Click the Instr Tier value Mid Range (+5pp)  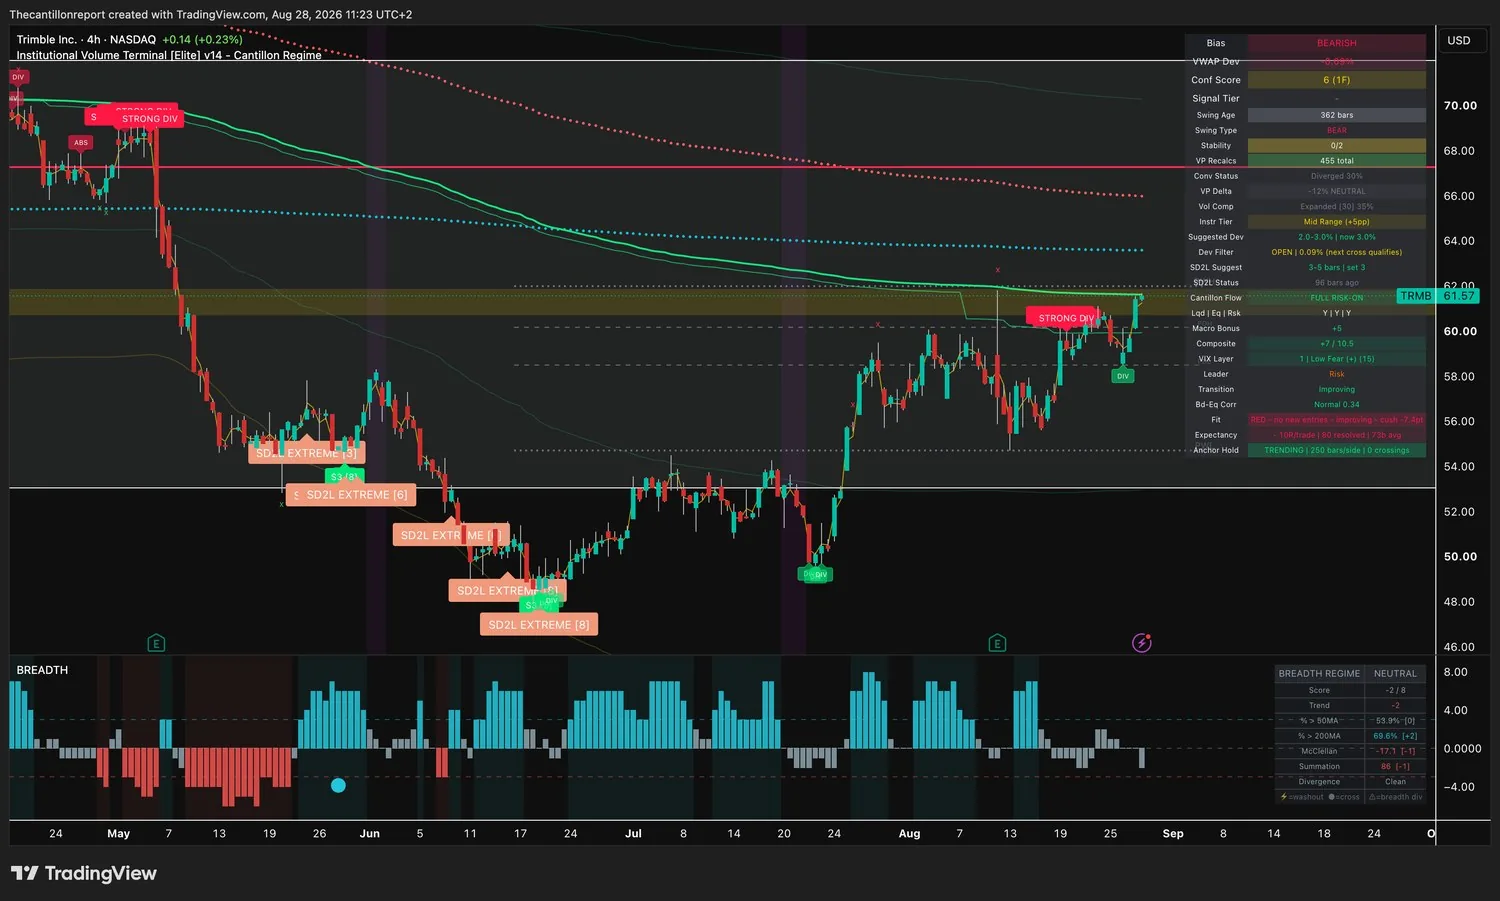(x=1337, y=222)
